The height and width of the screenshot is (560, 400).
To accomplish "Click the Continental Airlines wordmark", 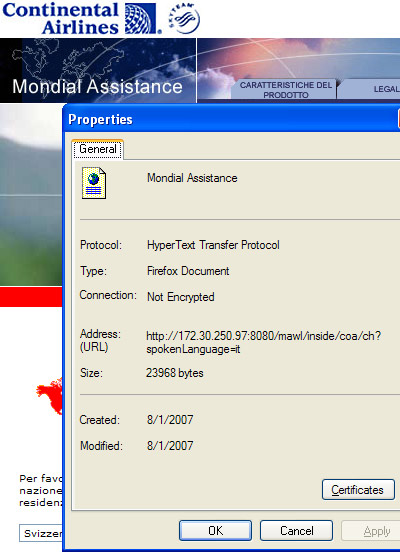I will pos(60,18).
